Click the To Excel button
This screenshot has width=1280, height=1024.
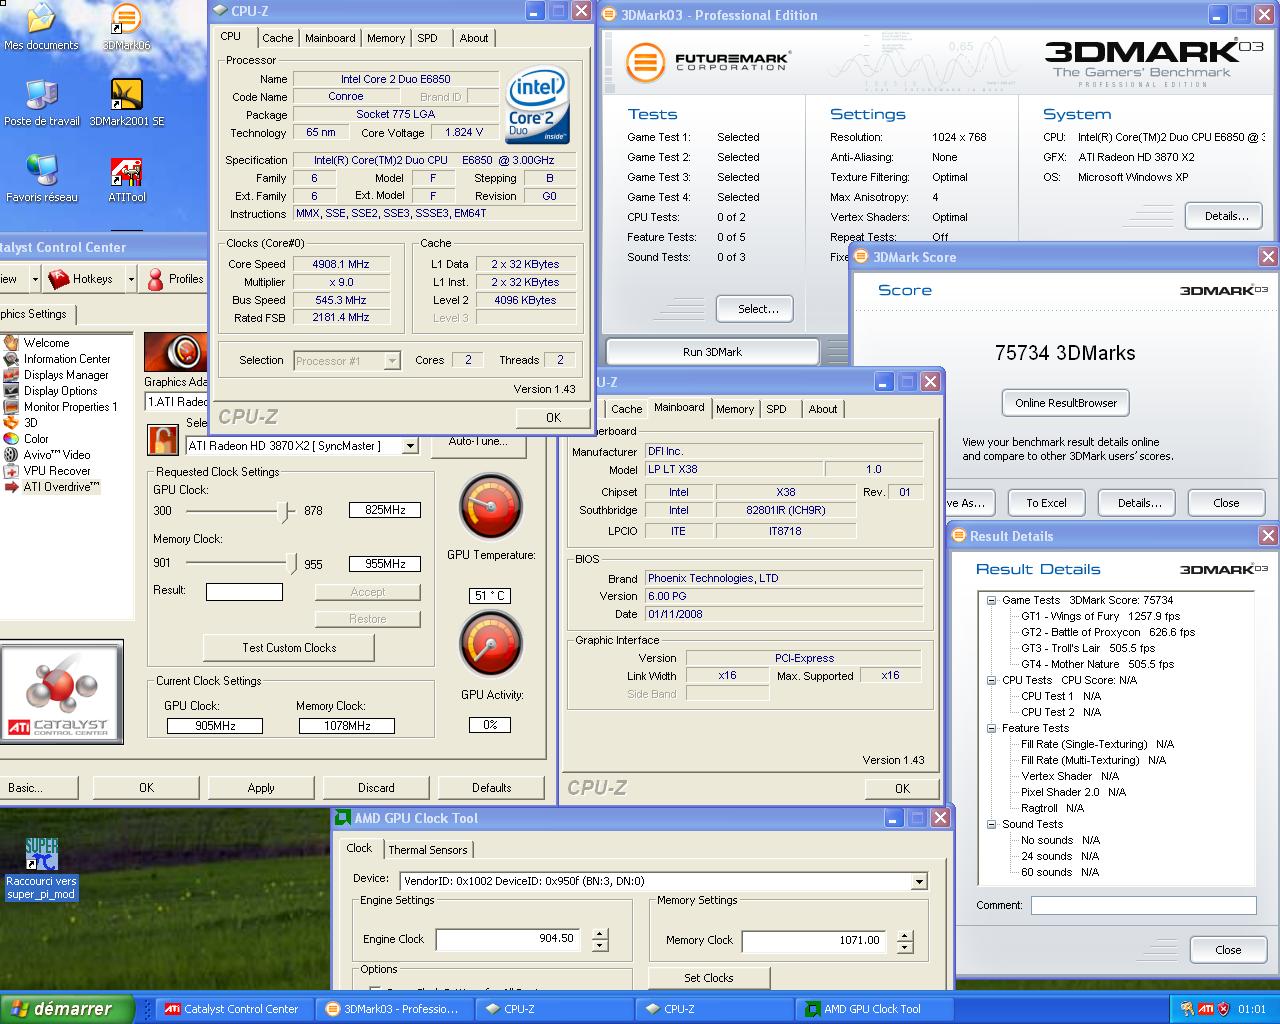pyautogui.click(x=1046, y=503)
